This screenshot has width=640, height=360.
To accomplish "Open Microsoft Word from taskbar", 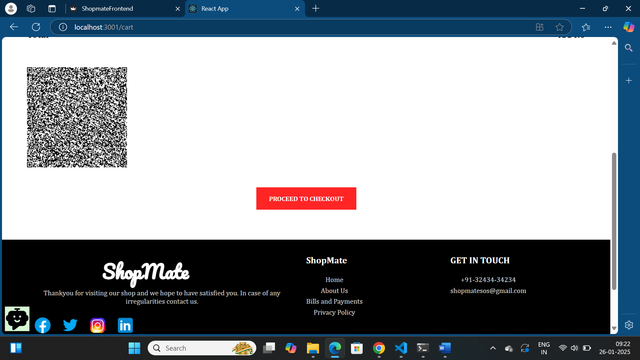I will pos(445,348).
